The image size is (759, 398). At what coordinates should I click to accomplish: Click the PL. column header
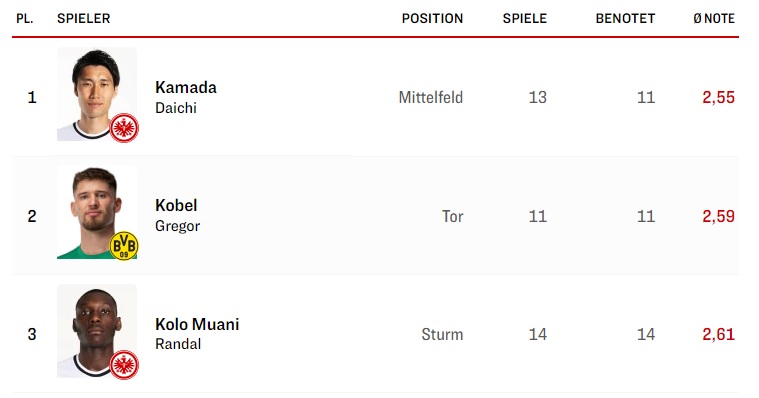[25, 18]
